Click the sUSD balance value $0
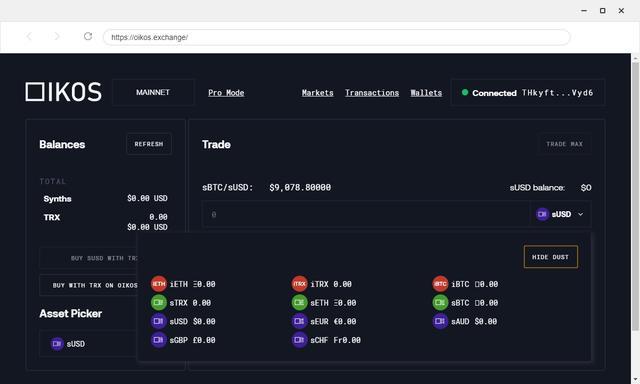The height and width of the screenshot is (384, 640). click(x=586, y=187)
